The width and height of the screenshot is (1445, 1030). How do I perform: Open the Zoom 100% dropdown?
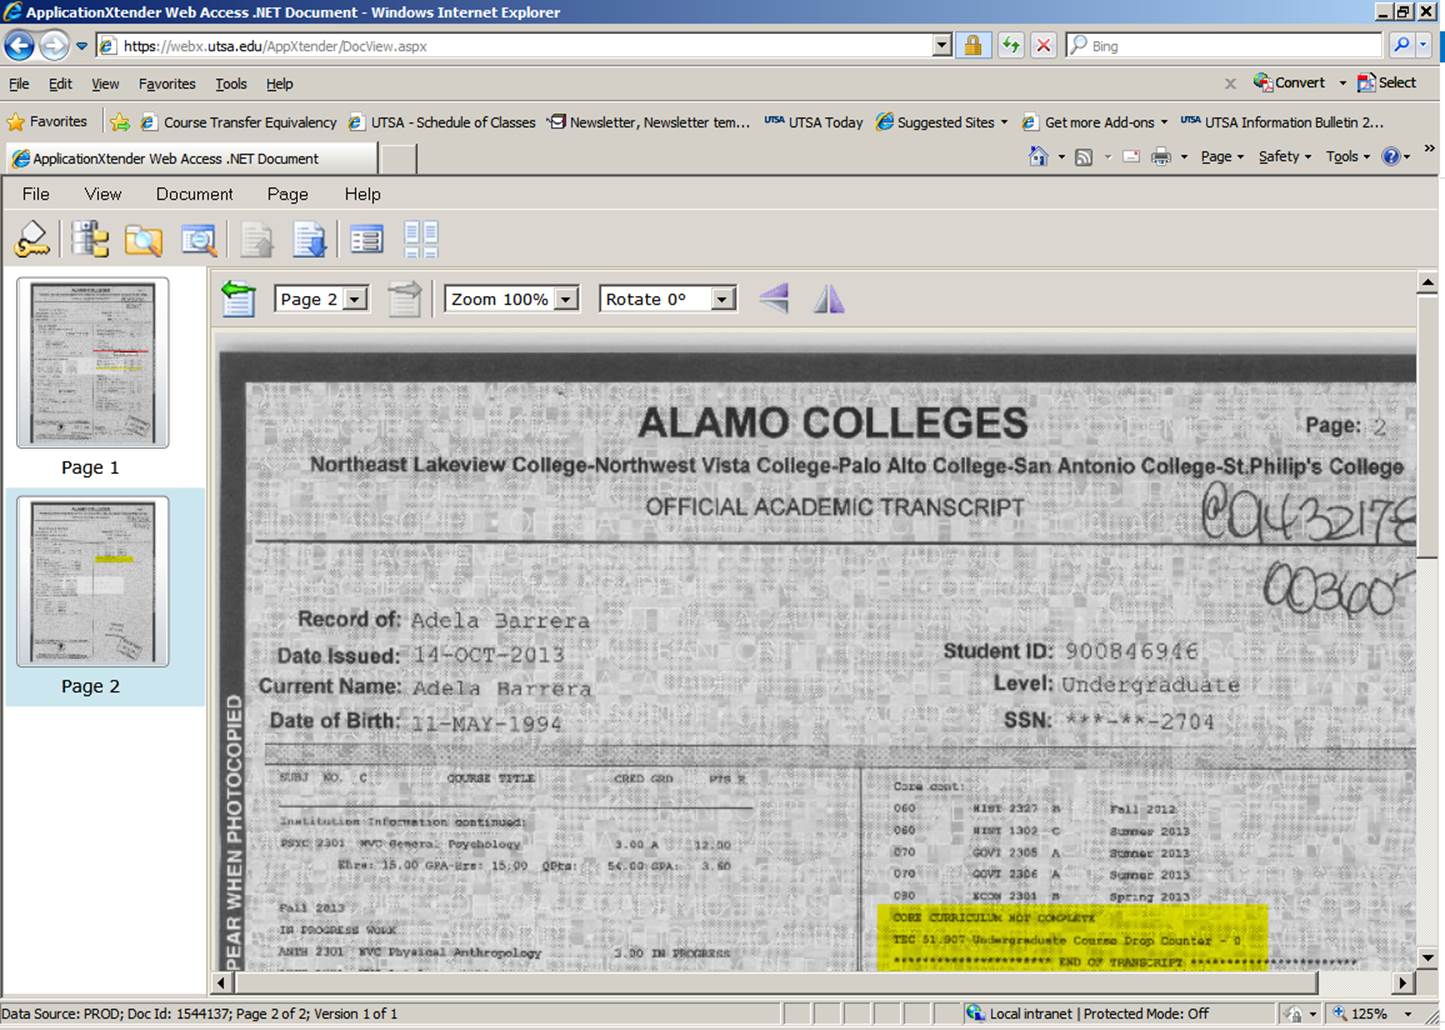[566, 299]
